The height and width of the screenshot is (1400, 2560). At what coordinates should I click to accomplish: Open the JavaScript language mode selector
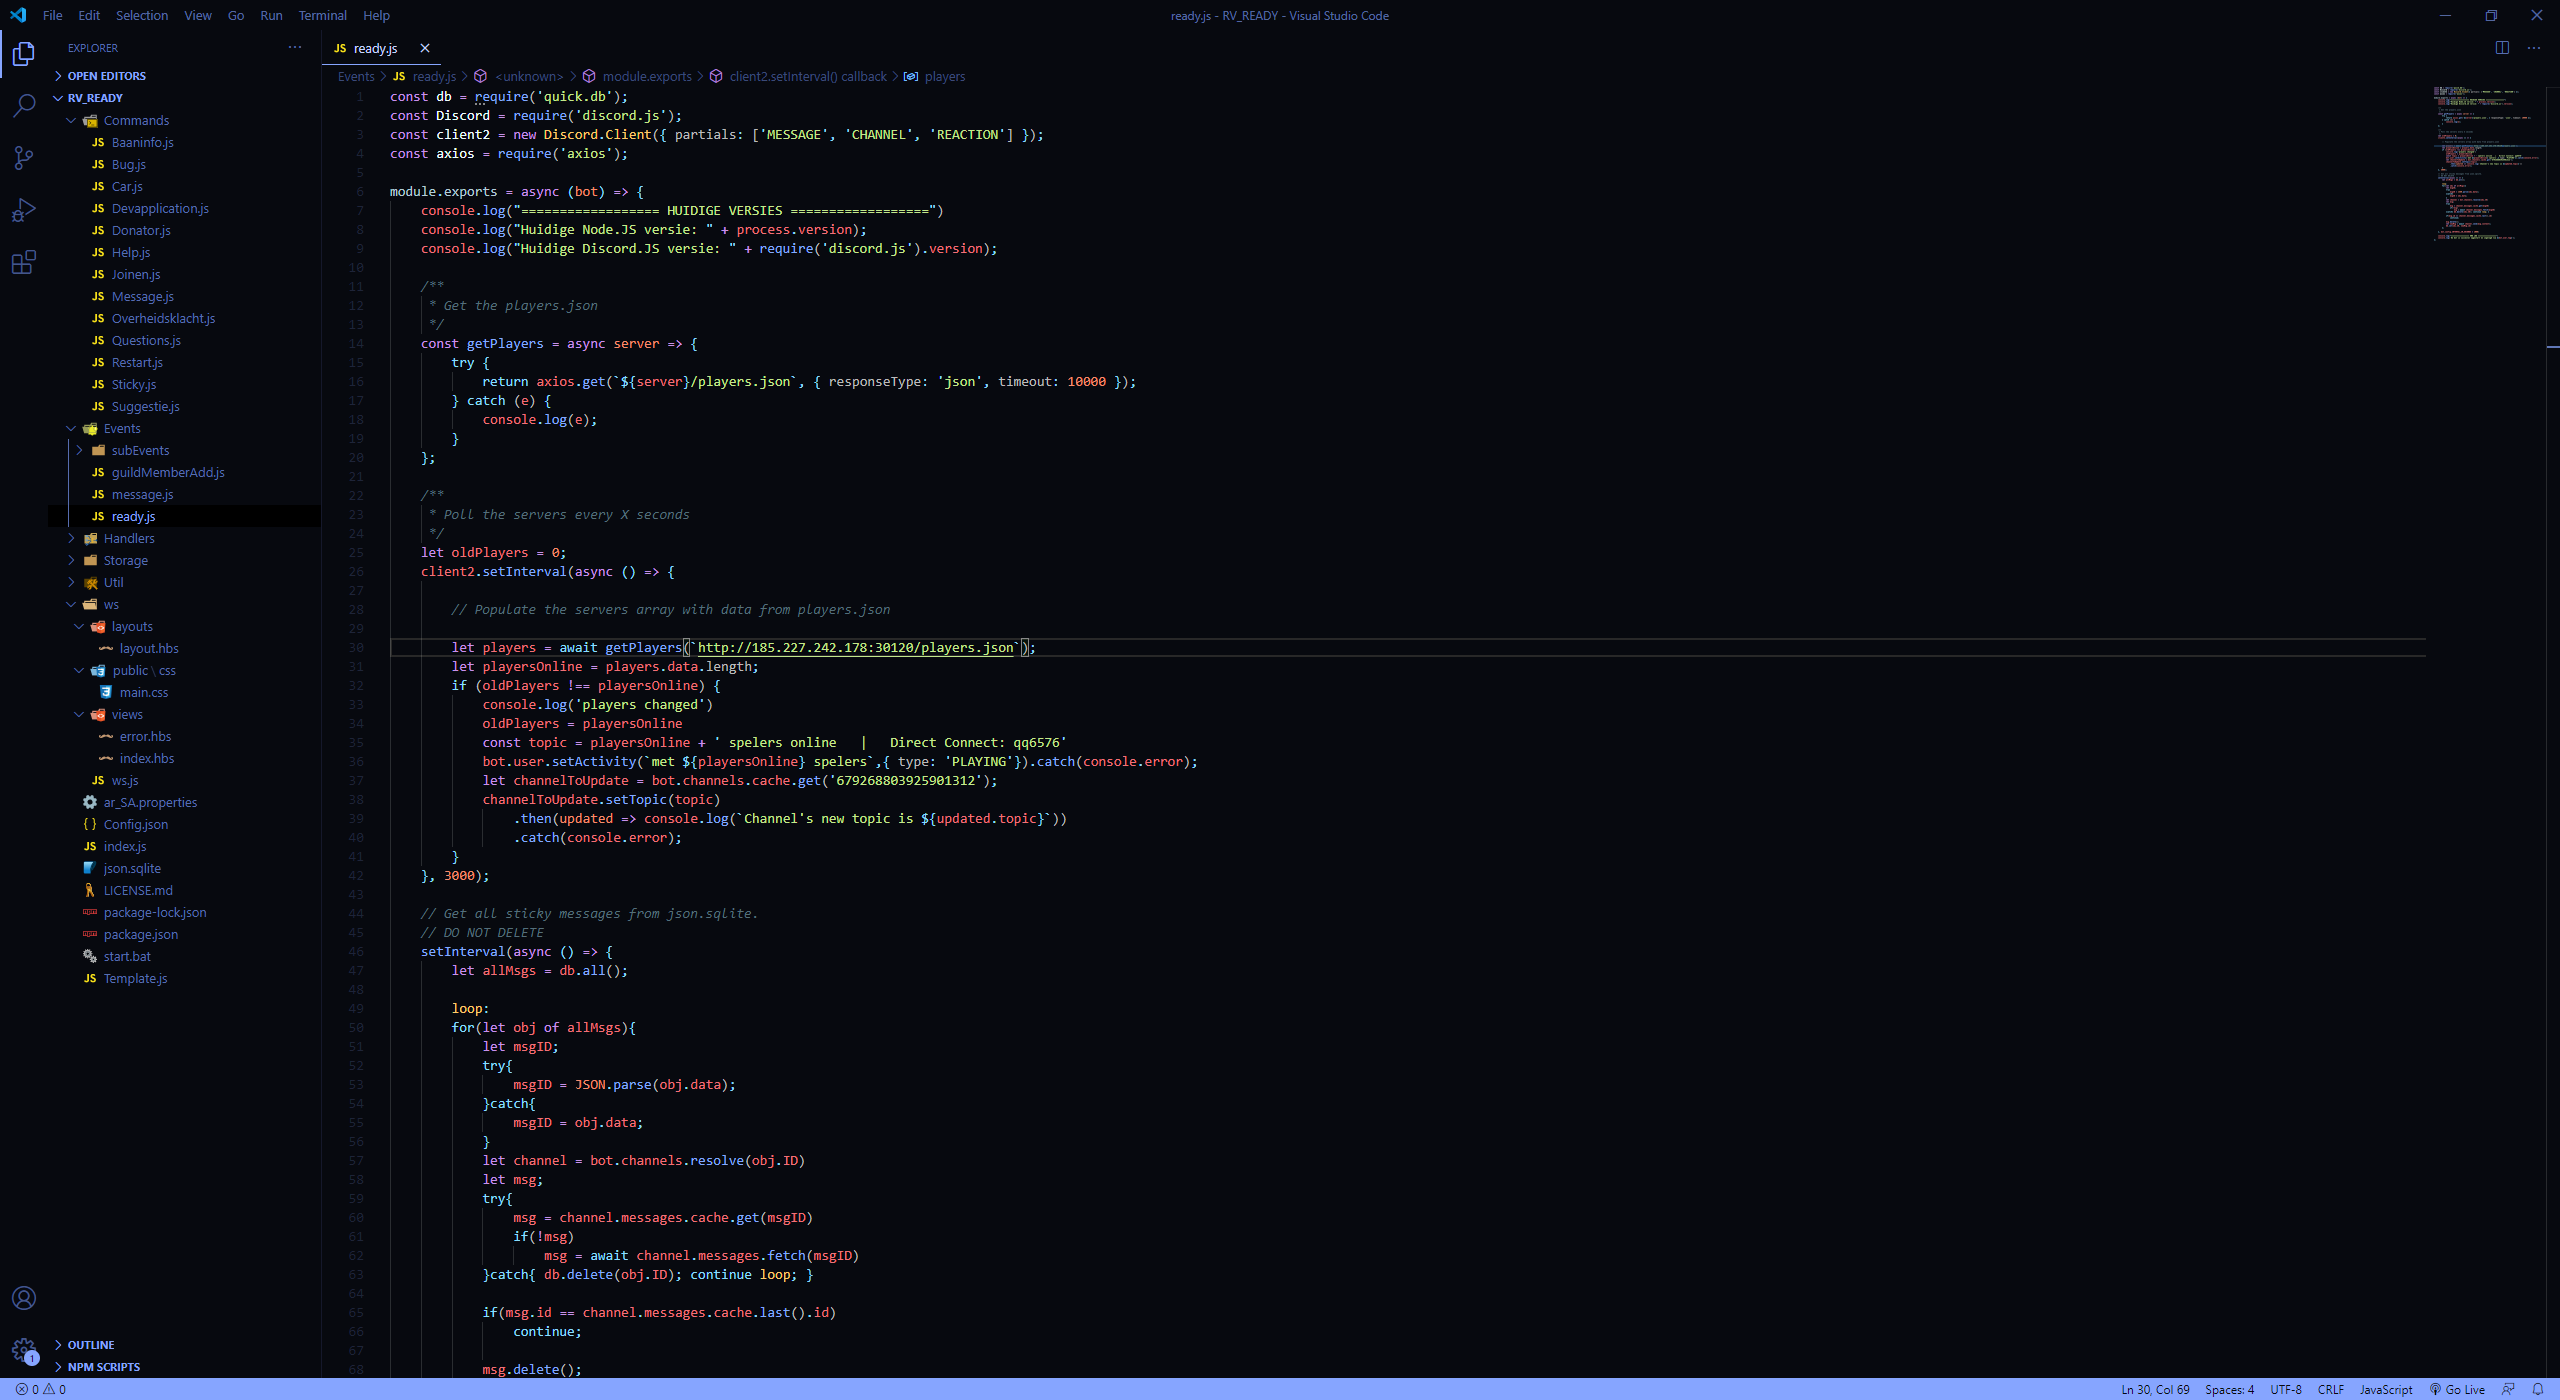coord(2386,1389)
